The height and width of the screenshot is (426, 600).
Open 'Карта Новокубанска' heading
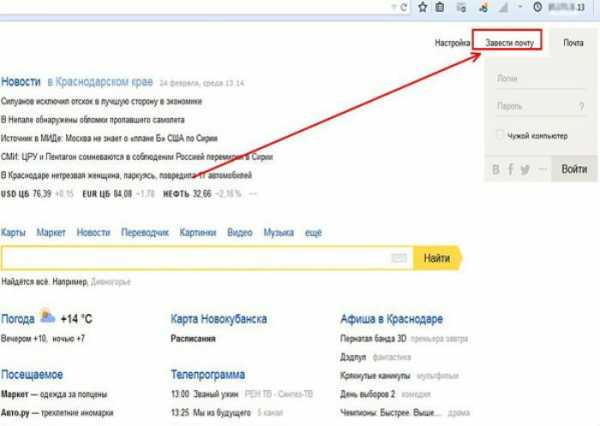coord(218,319)
